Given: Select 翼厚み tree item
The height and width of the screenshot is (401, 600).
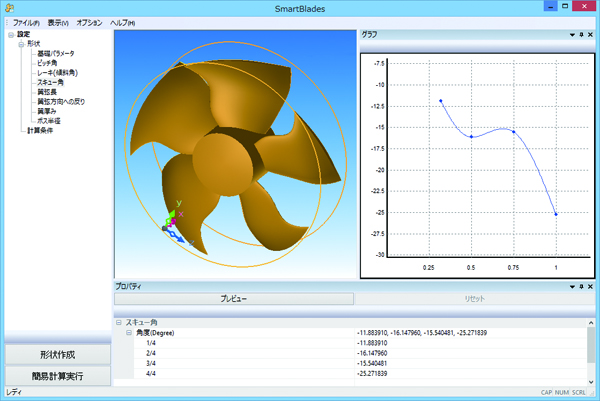Looking at the screenshot, I should pyautogui.click(x=47, y=111).
